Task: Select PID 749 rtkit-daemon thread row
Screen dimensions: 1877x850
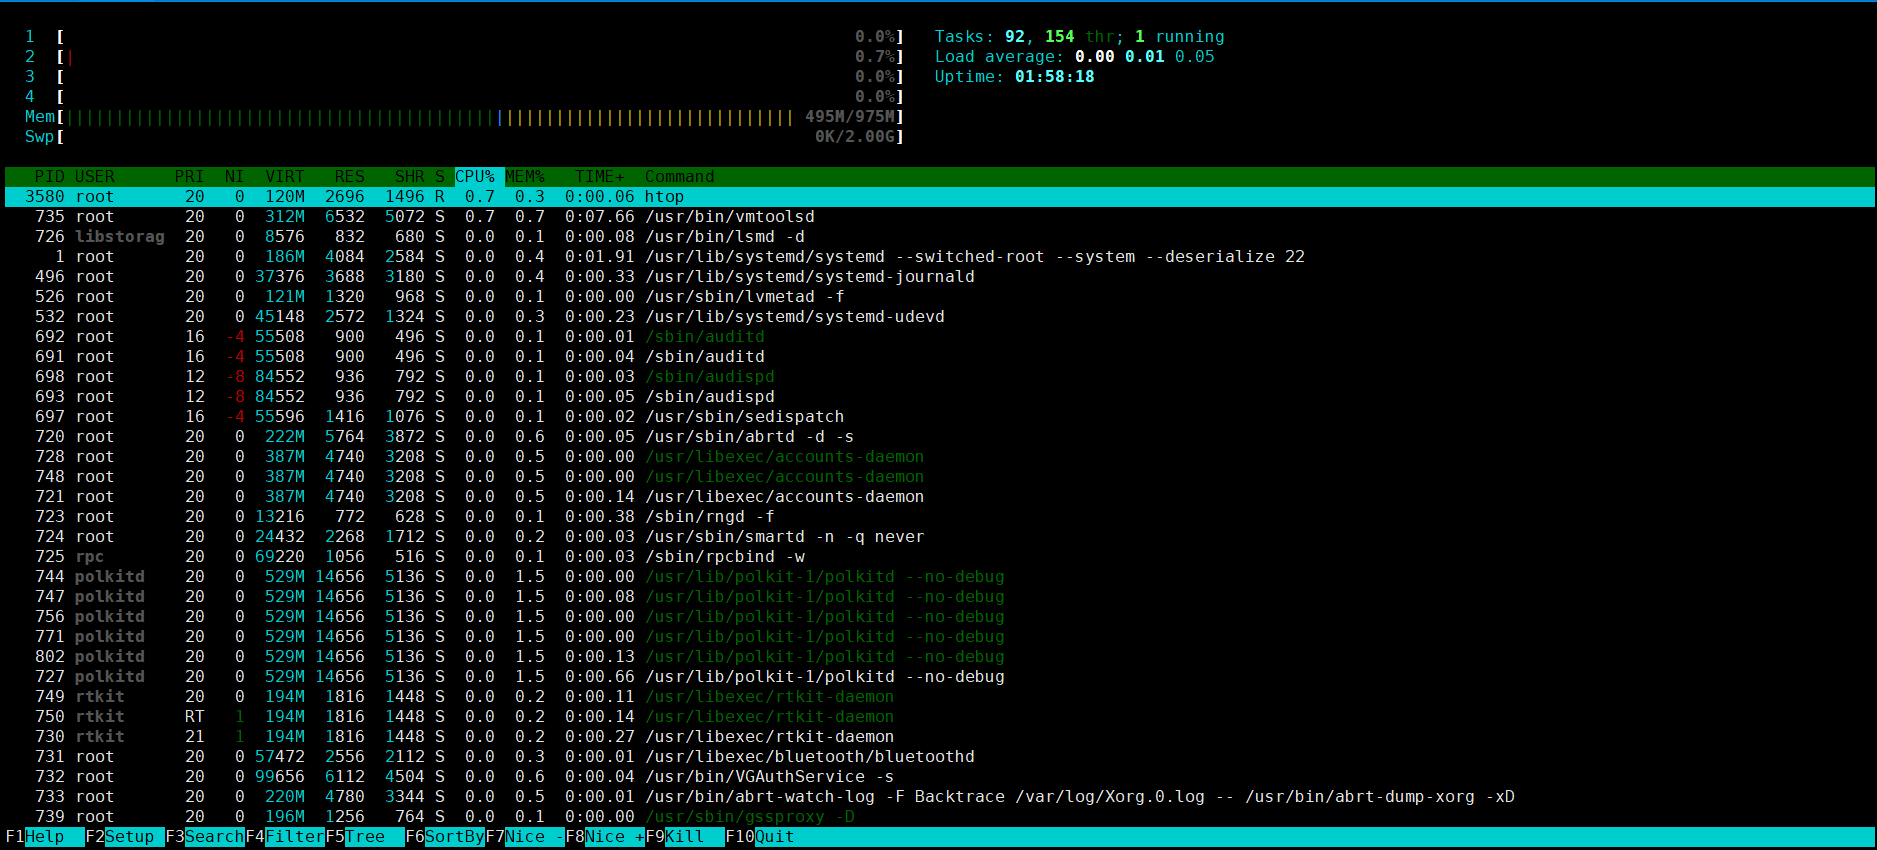Action: click(940, 697)
